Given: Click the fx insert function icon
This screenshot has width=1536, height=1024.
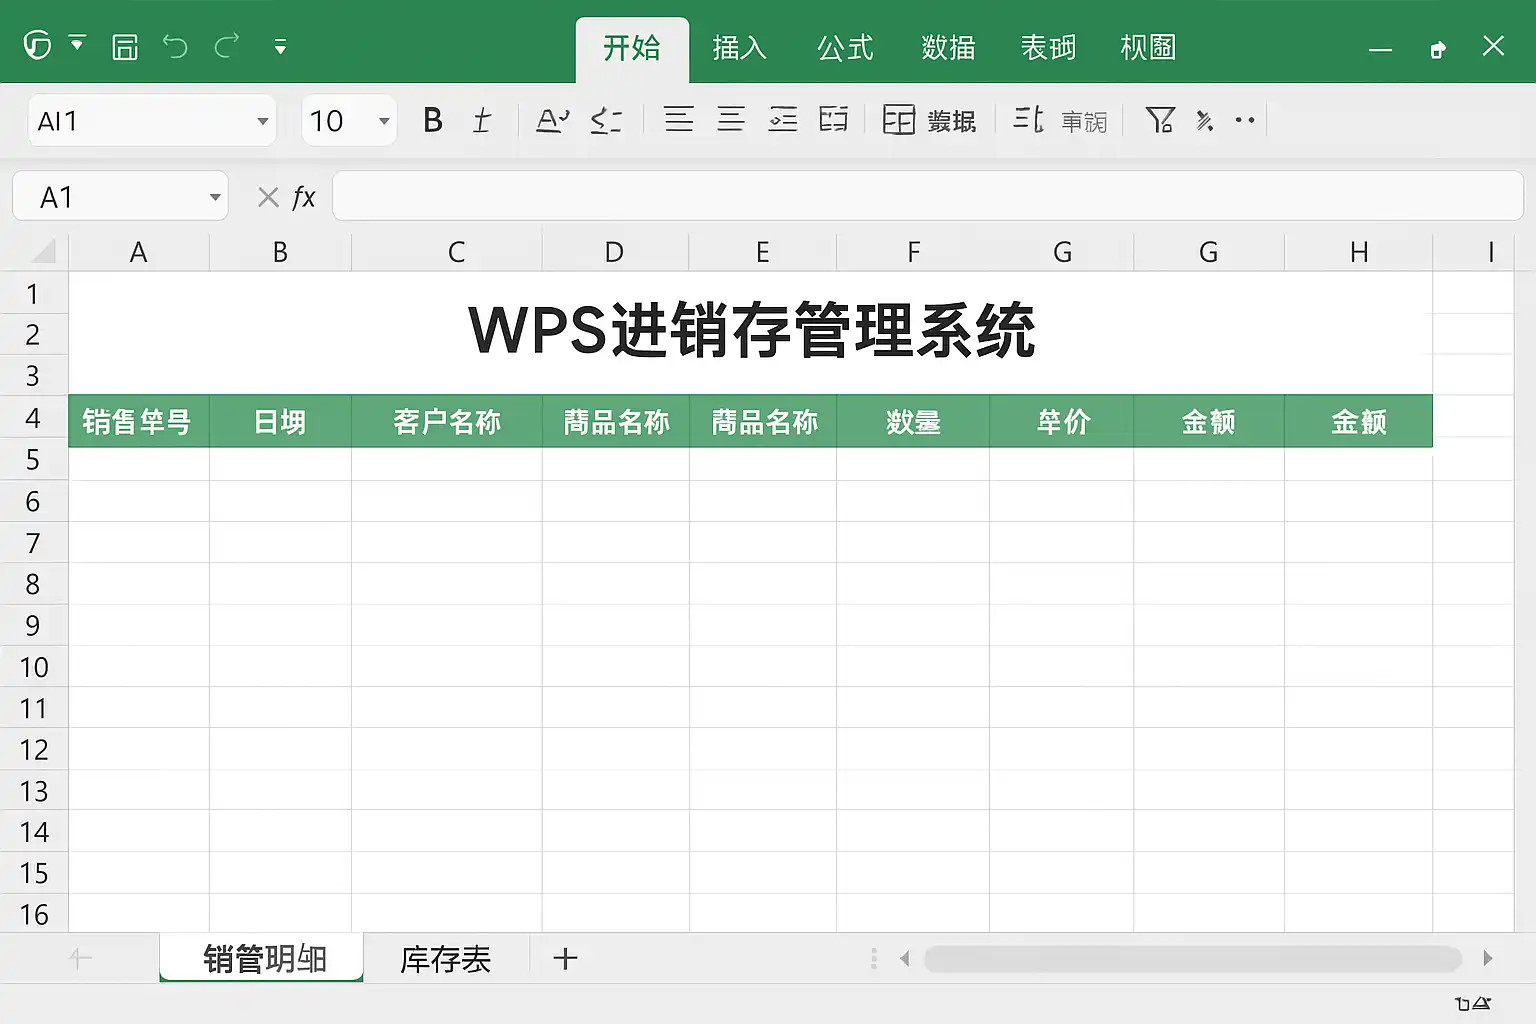Looking at the screenshot, I should [304, 198].
